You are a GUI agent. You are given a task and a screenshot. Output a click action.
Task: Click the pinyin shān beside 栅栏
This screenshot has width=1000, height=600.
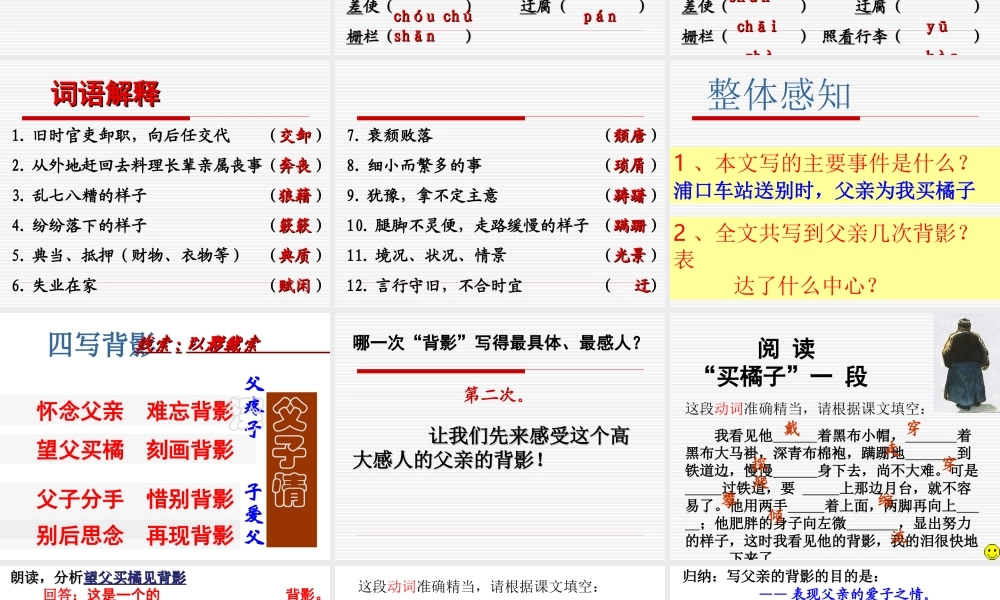point(415,36)
